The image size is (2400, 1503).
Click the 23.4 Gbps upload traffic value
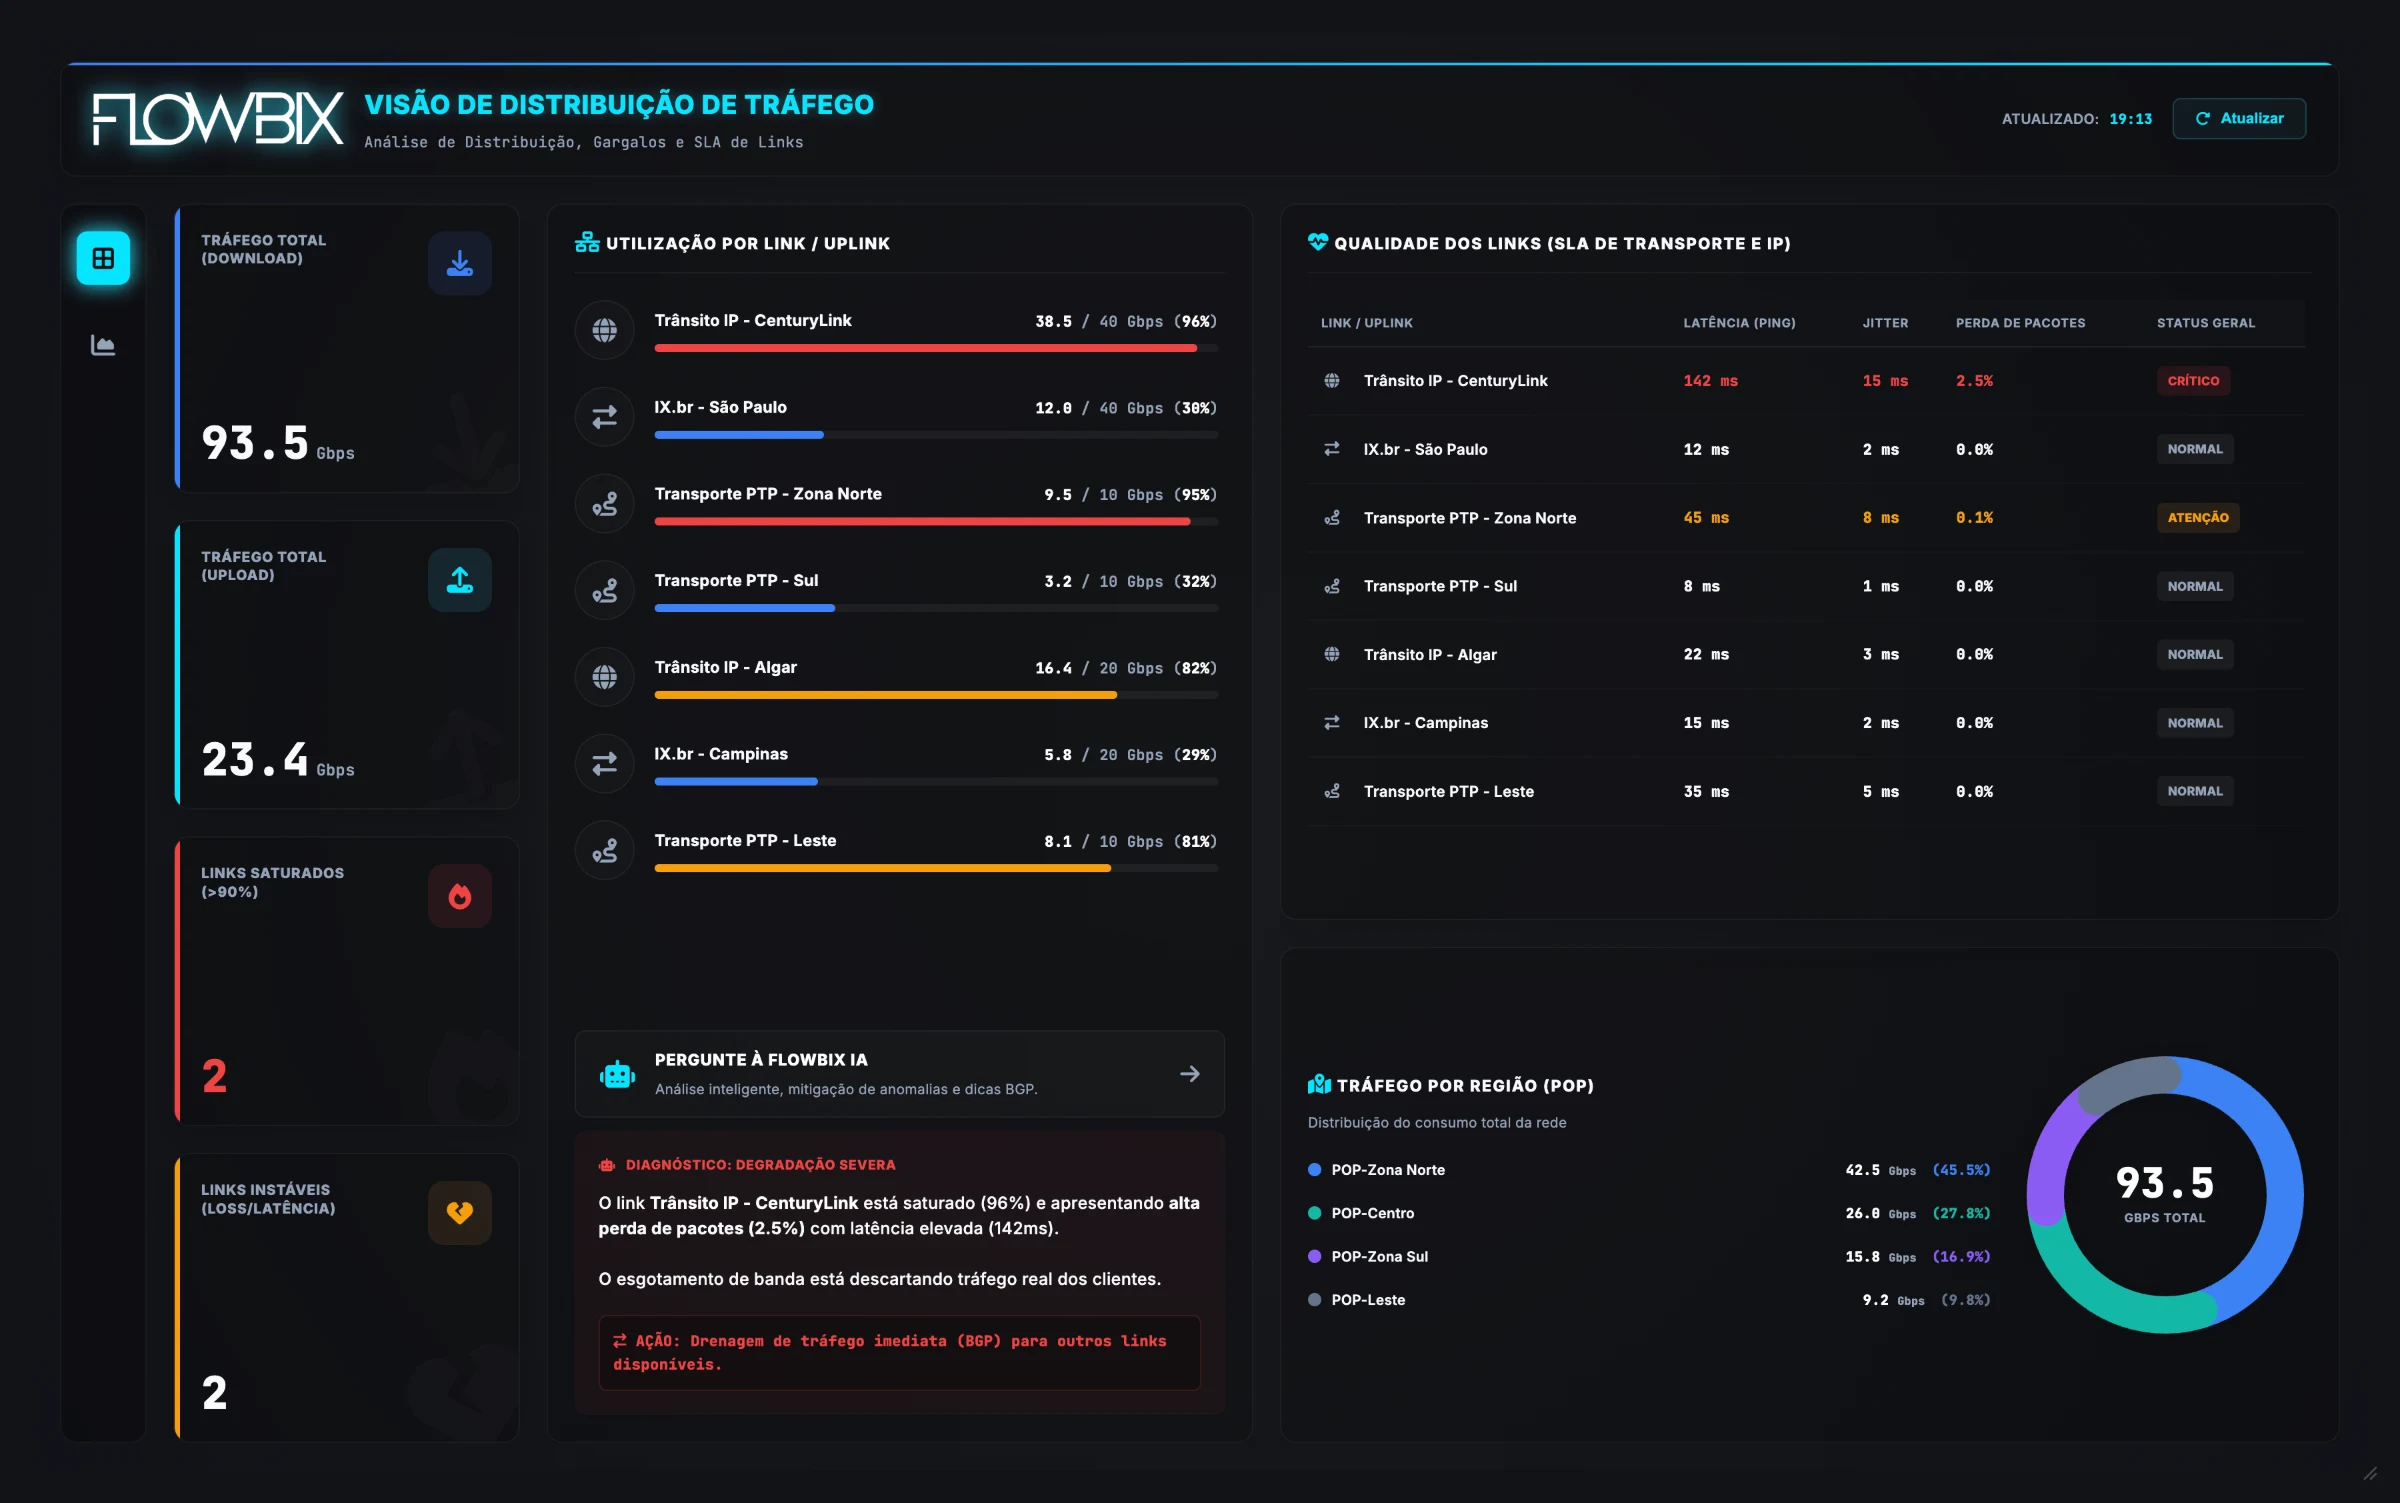277,761
